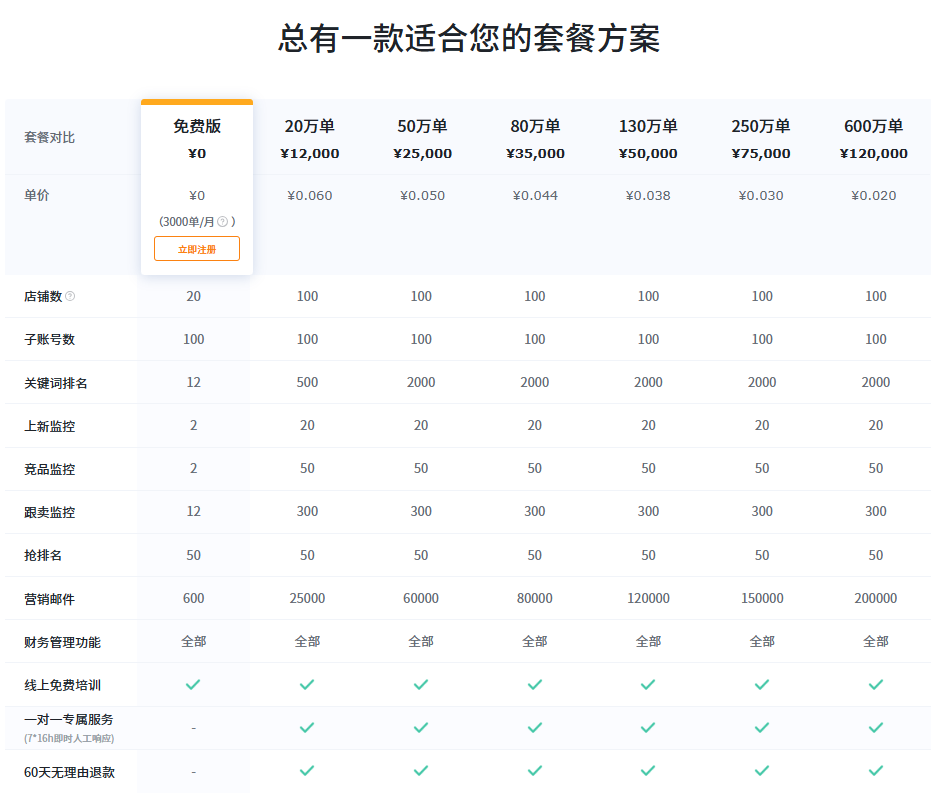Click 600万单 checkmark in 一对一专属服务 row

point(876,727)
